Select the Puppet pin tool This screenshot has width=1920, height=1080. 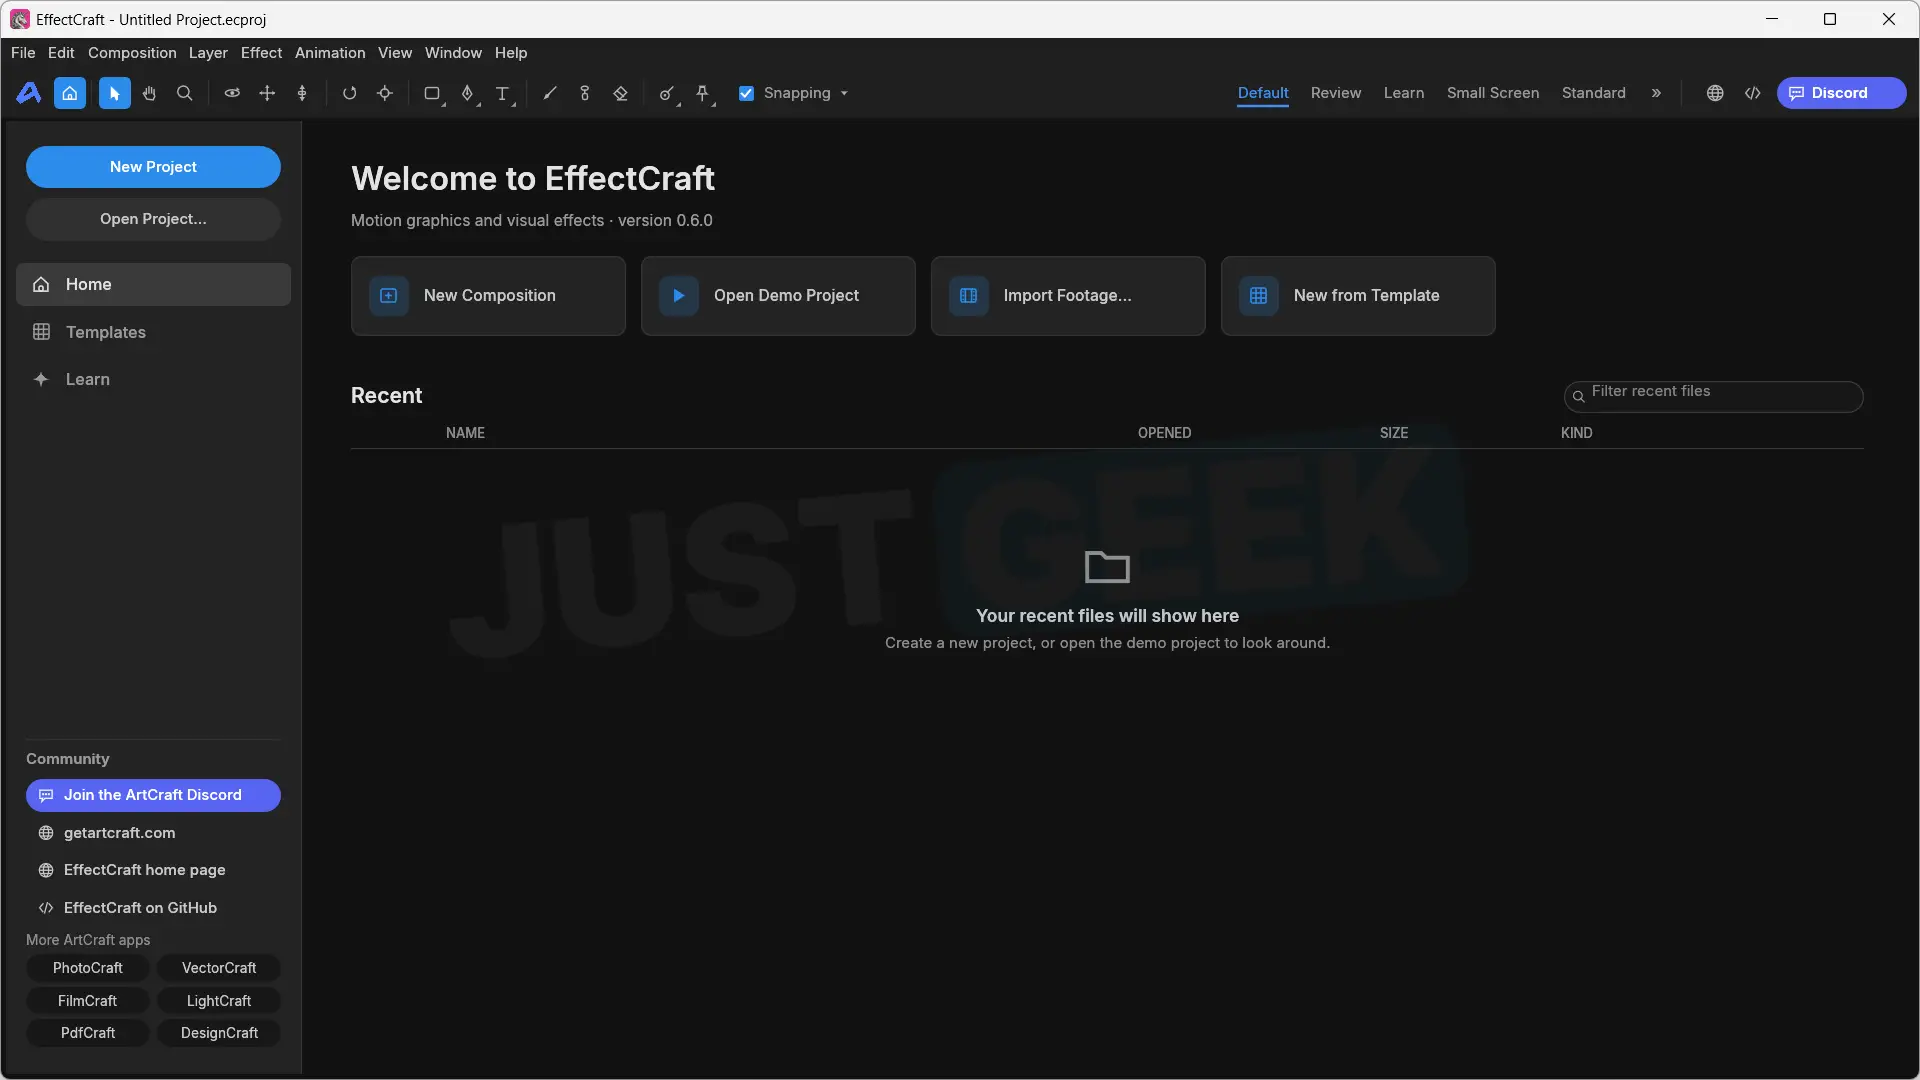click(703, 93)
